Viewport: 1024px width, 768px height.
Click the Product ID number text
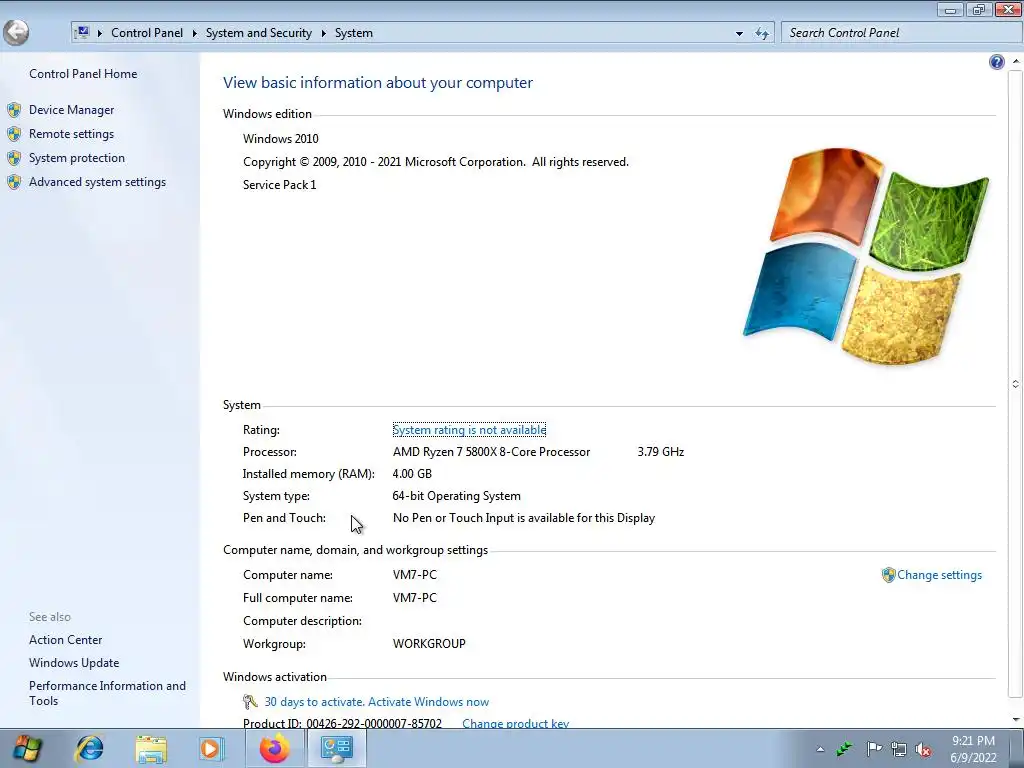point(374,723)
